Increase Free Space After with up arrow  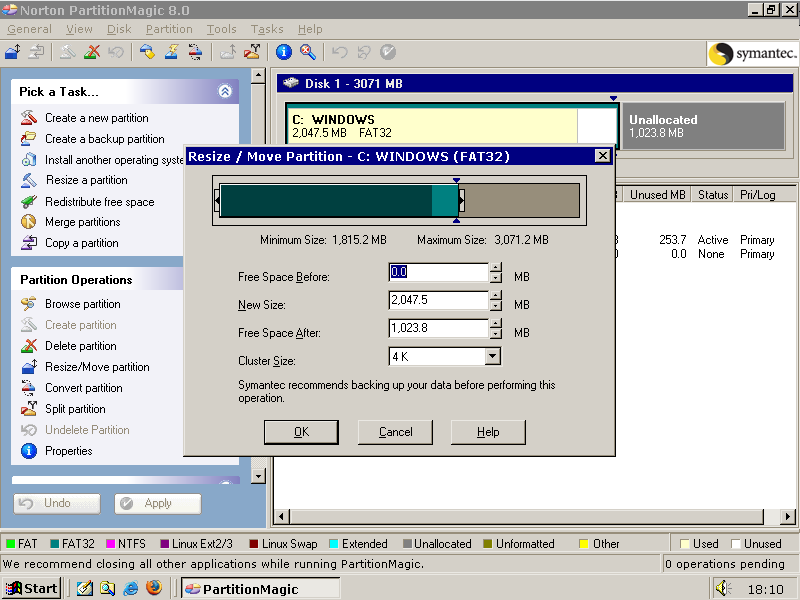tap(495, 323)
